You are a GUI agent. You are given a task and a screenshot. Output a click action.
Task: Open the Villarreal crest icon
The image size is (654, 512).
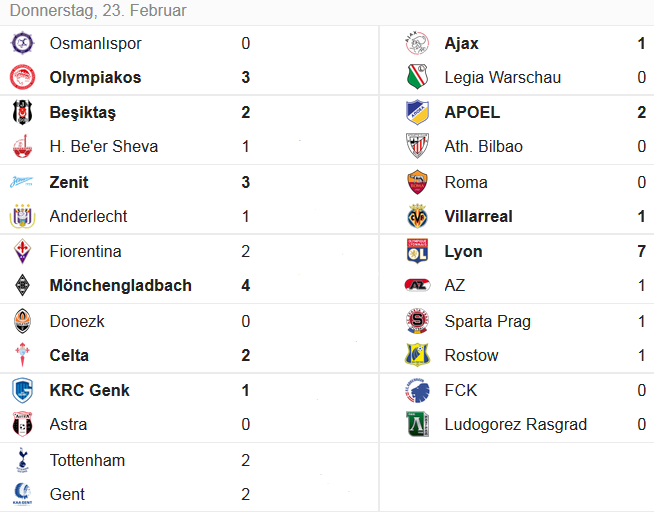pyautogui.click(x=417, y=216)
